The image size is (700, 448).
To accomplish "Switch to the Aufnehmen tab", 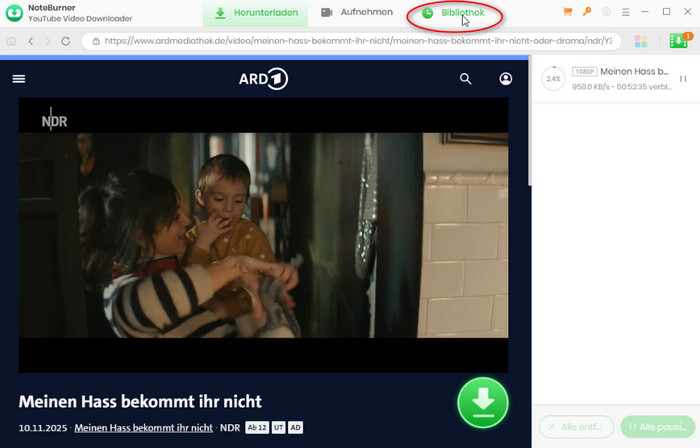I will click(x=357, y=12).
